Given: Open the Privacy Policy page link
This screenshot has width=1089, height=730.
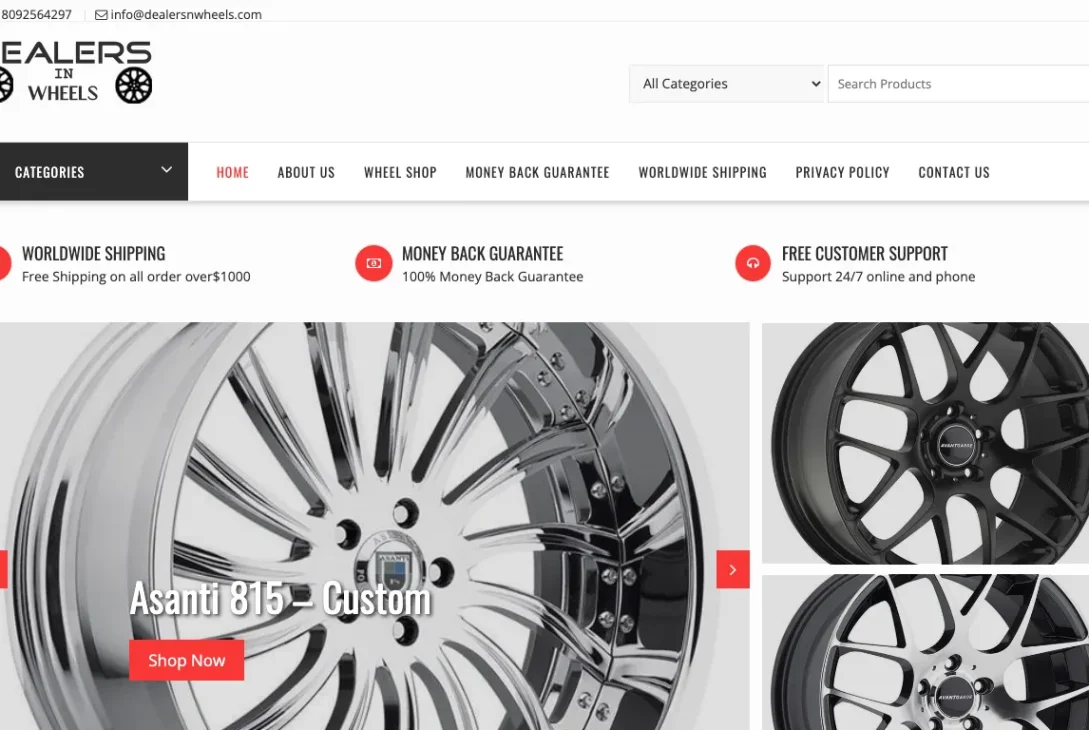Looking at the screenshot, I should pos(842,172).
